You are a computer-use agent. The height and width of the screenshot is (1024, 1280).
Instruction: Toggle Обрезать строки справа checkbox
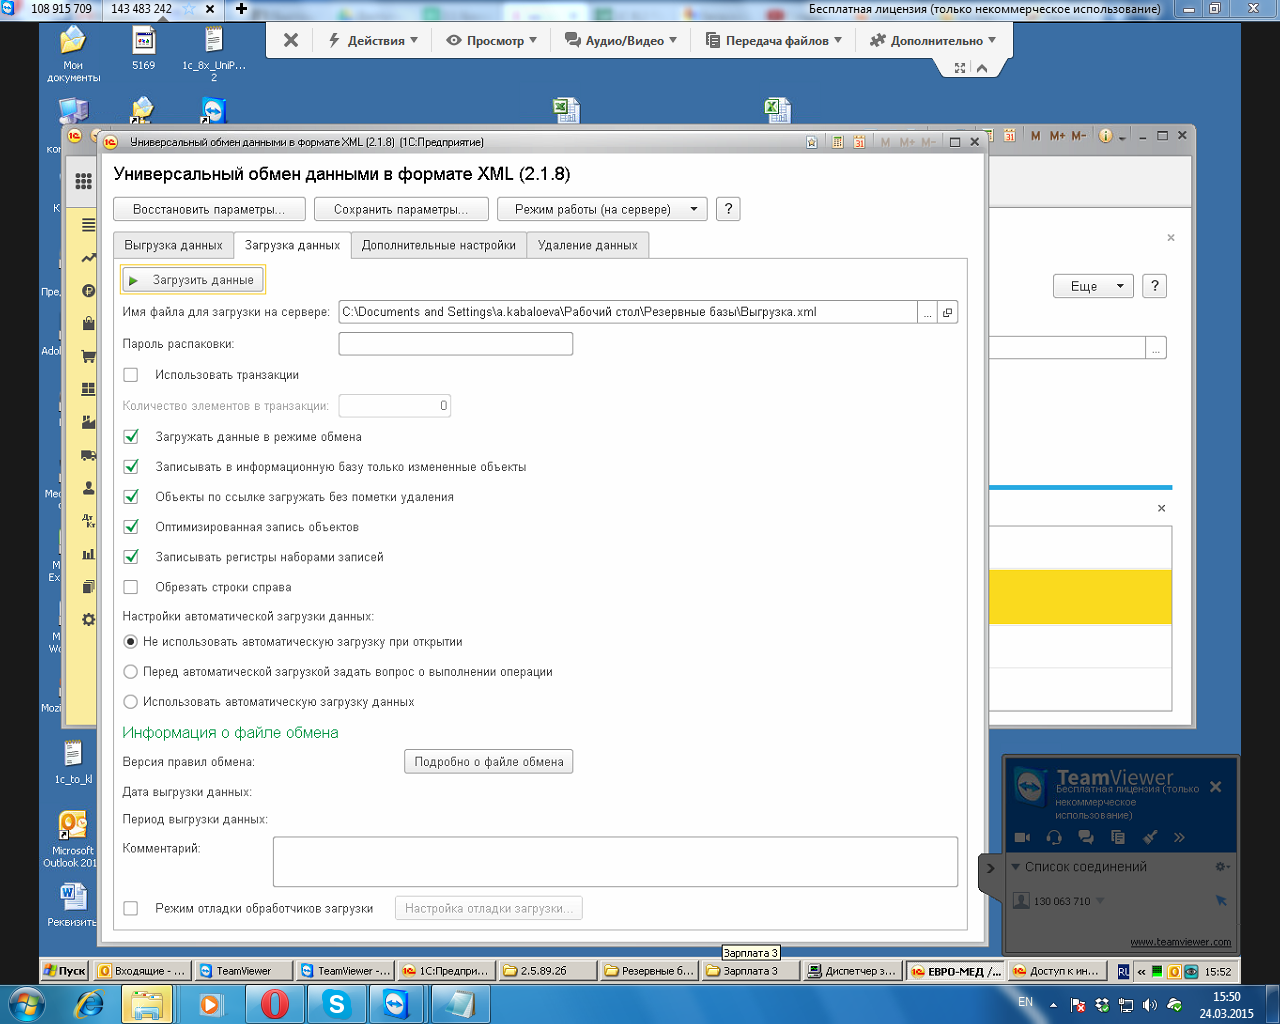pos(131,587)
